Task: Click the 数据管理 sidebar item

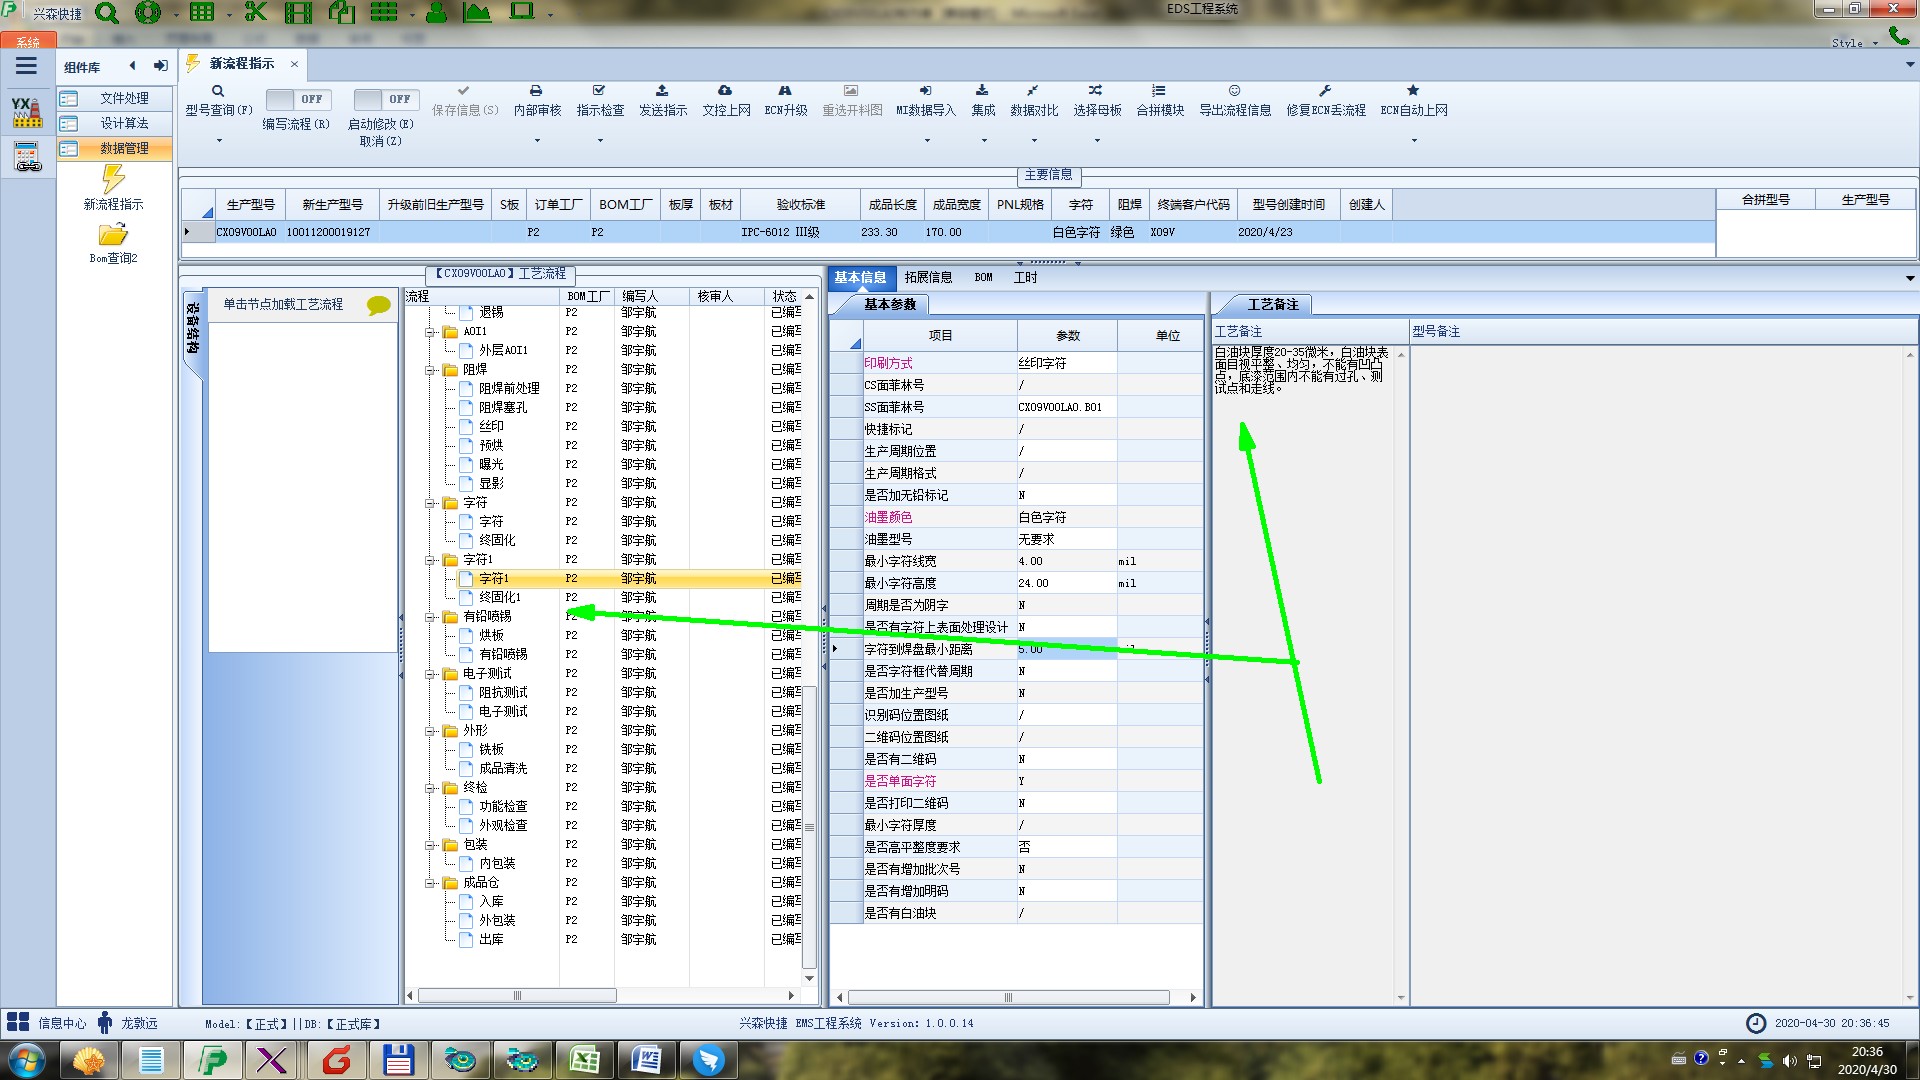Action: (124, 148)
